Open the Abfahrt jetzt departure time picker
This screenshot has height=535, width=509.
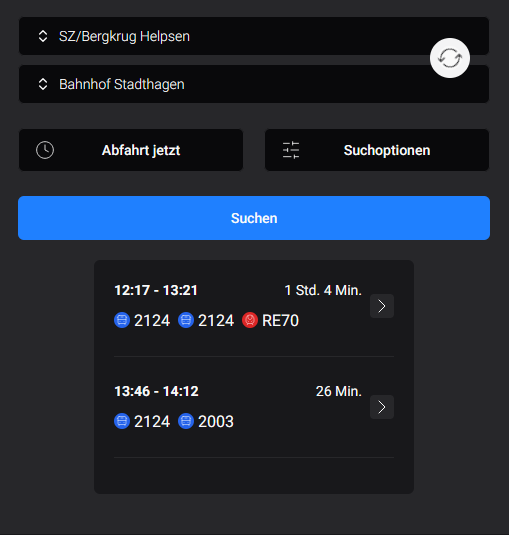tap(131, 150)
